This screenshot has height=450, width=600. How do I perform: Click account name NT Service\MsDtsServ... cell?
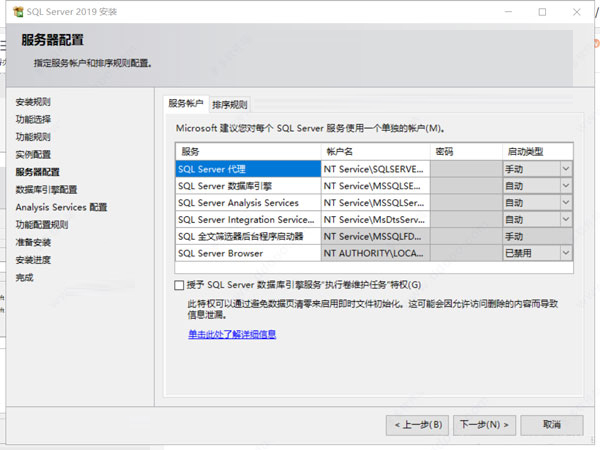click(375, 220)
